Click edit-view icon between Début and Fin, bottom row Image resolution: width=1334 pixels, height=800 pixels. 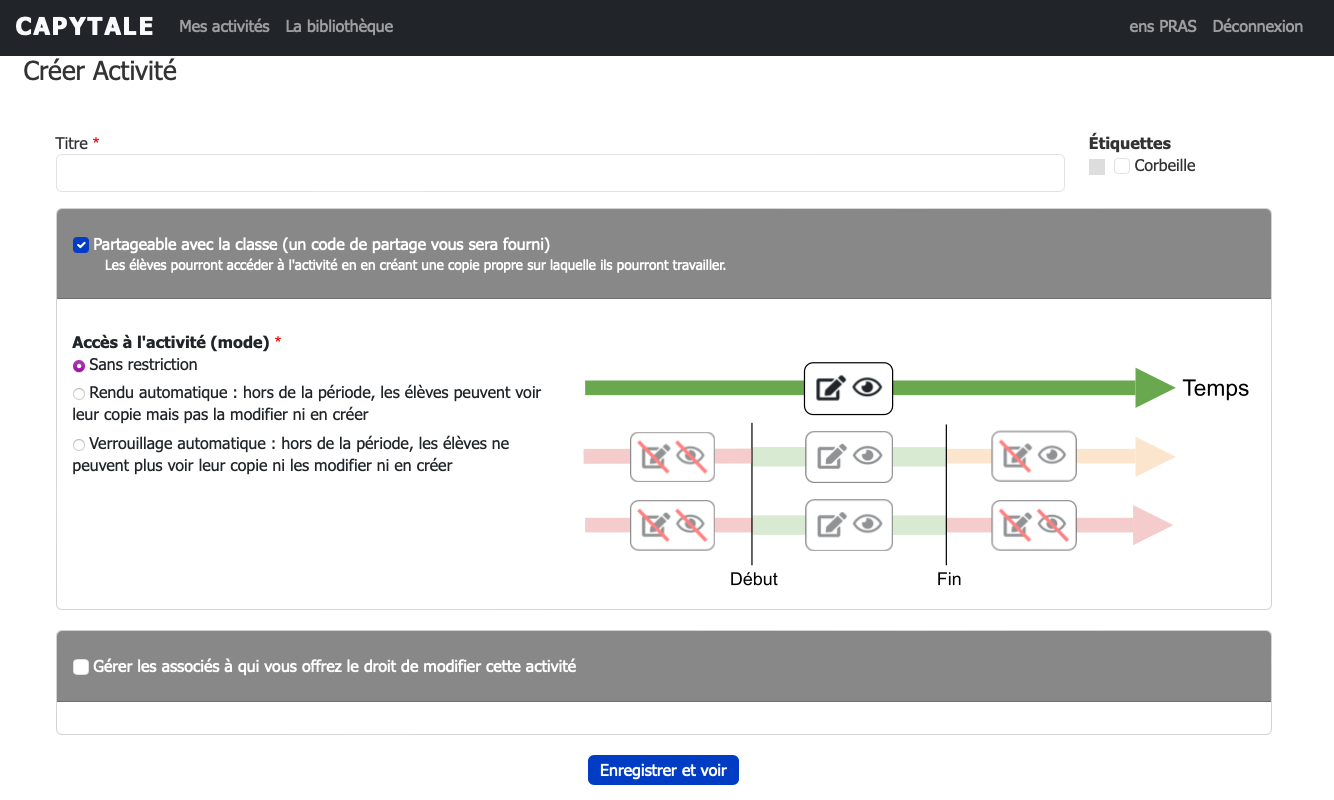click(848, 525)
